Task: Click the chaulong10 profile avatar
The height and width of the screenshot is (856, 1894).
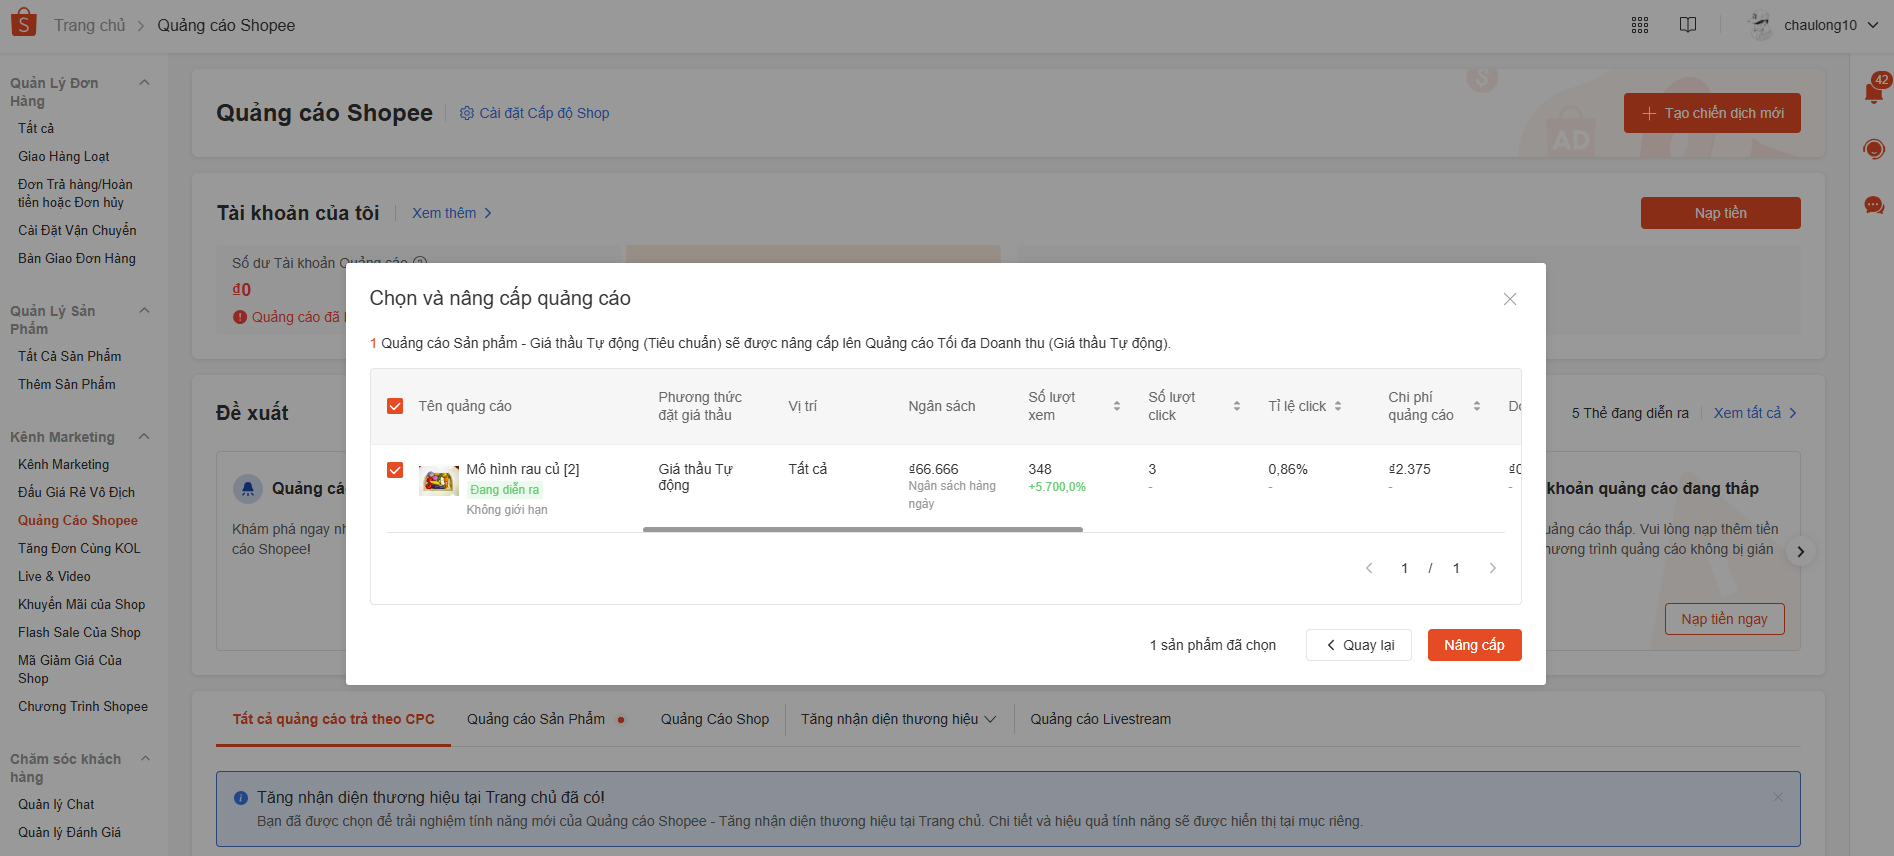Action: point(1760,25)
